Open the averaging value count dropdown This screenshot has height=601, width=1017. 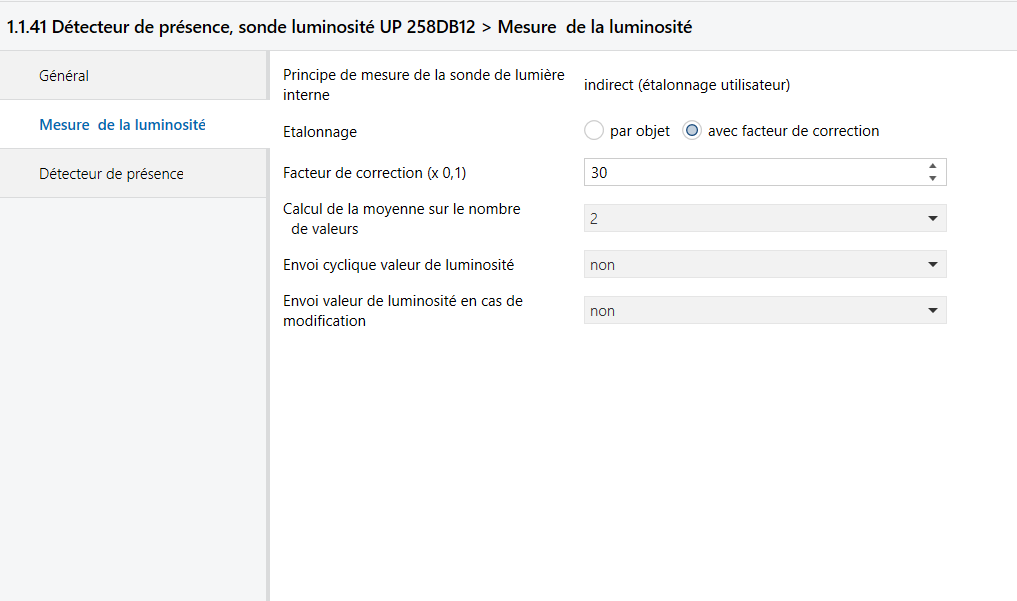(765, 218)
